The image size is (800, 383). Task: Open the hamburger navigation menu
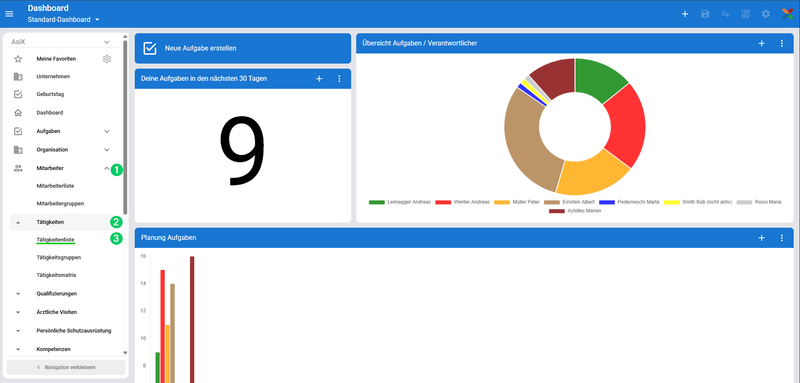[9, 14]
